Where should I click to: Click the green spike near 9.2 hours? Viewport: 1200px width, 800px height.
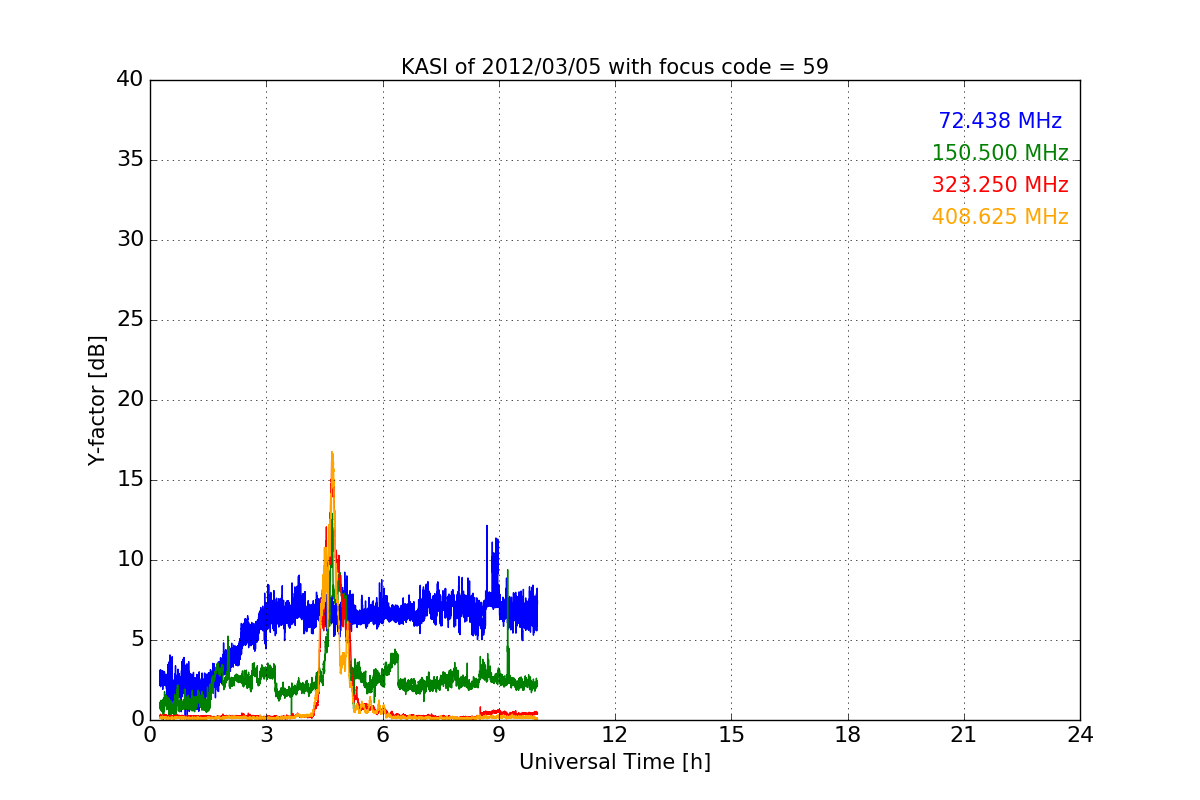point(508,575)
